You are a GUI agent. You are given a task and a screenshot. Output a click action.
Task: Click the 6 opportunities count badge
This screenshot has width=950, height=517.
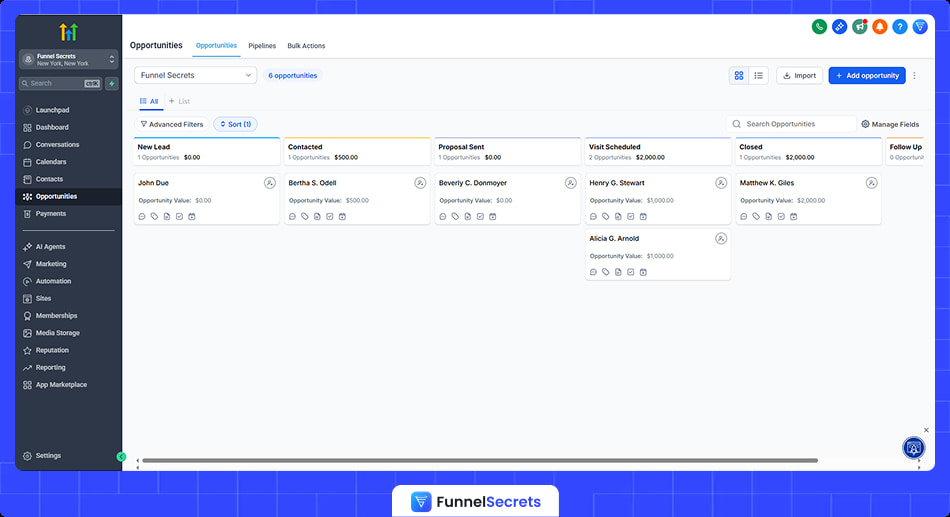(x=293, y=76)
